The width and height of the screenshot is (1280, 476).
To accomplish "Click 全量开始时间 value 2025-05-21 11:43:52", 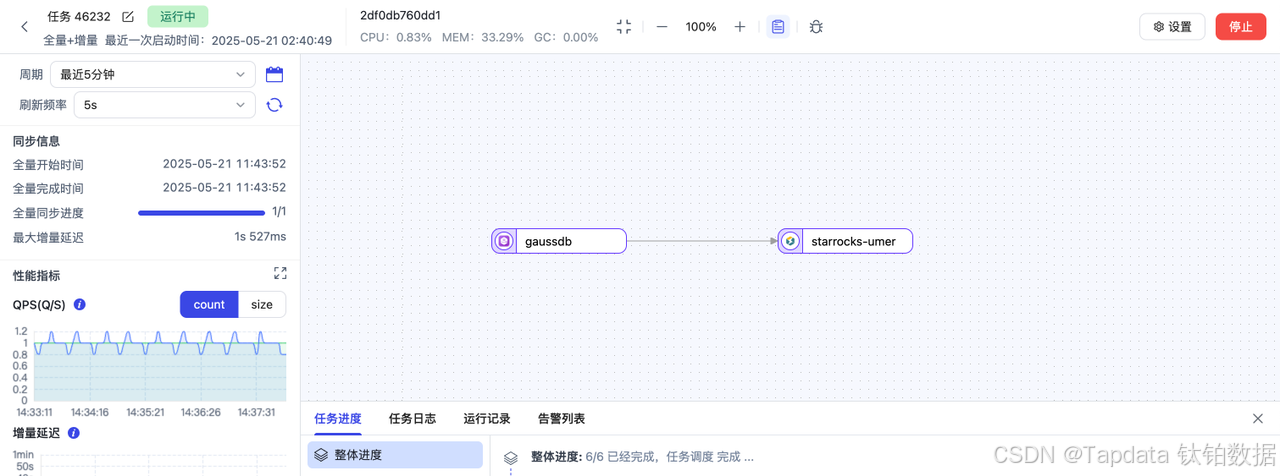I will (x=225, y=164).
